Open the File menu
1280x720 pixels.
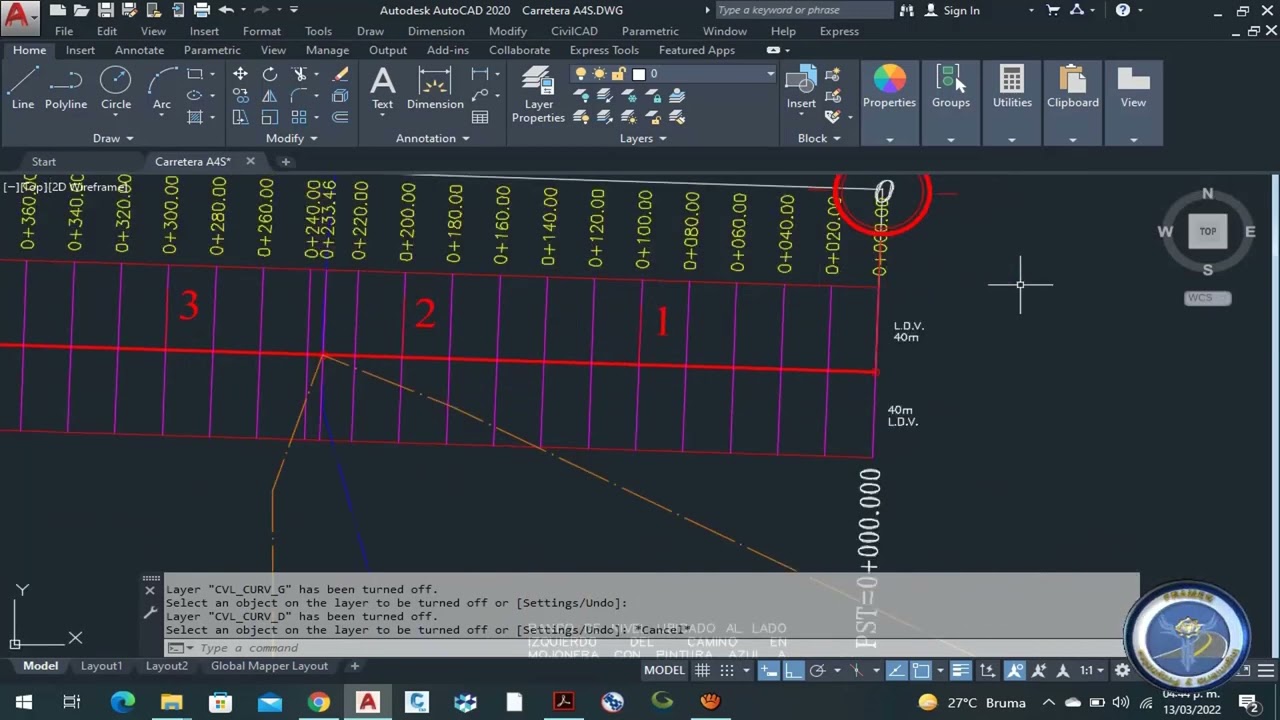tap(64, 31)
